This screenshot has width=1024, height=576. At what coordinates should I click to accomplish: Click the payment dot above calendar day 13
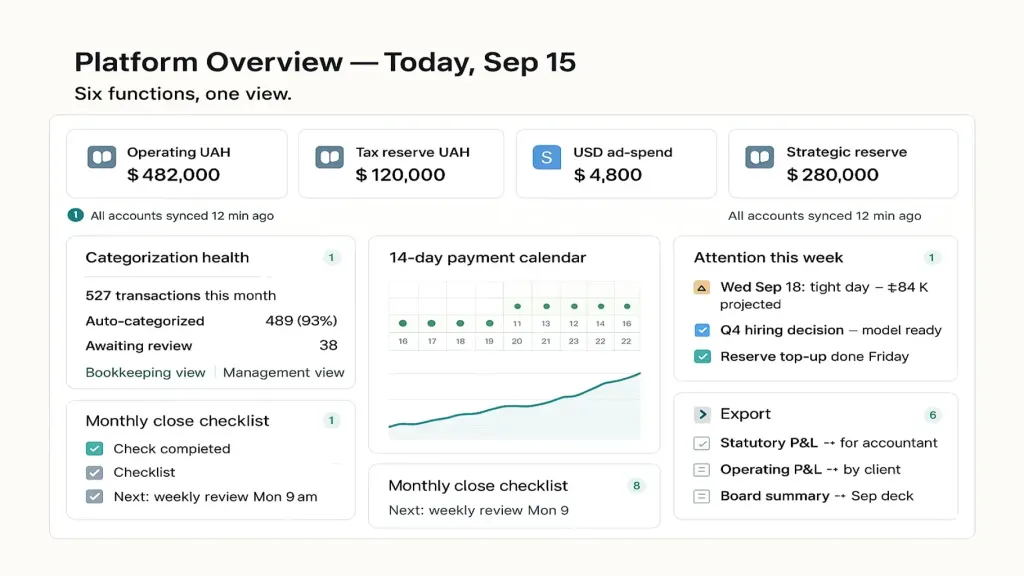pos(546,306)
